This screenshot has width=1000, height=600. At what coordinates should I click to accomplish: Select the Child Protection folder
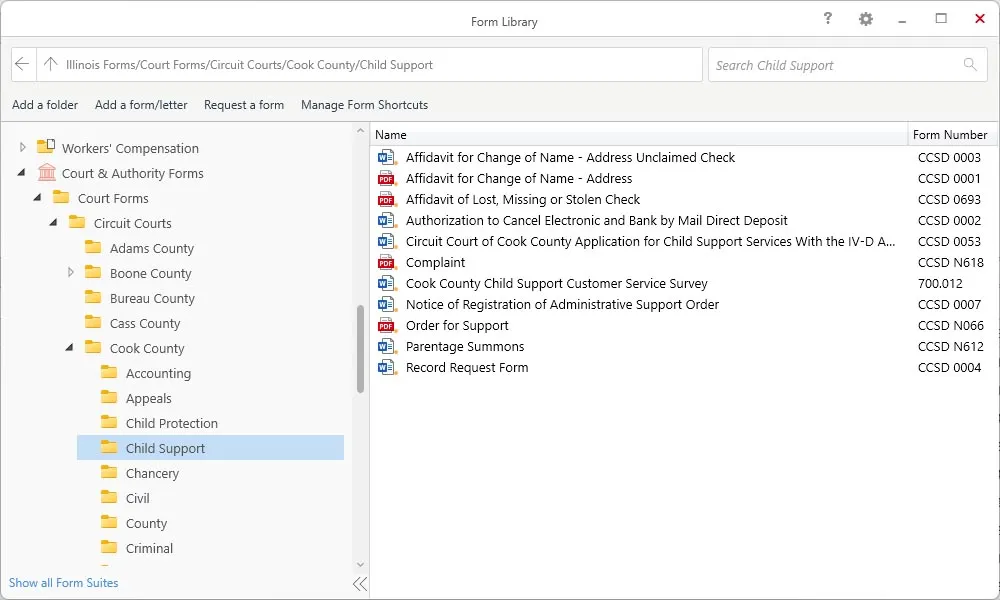[172, 423]
